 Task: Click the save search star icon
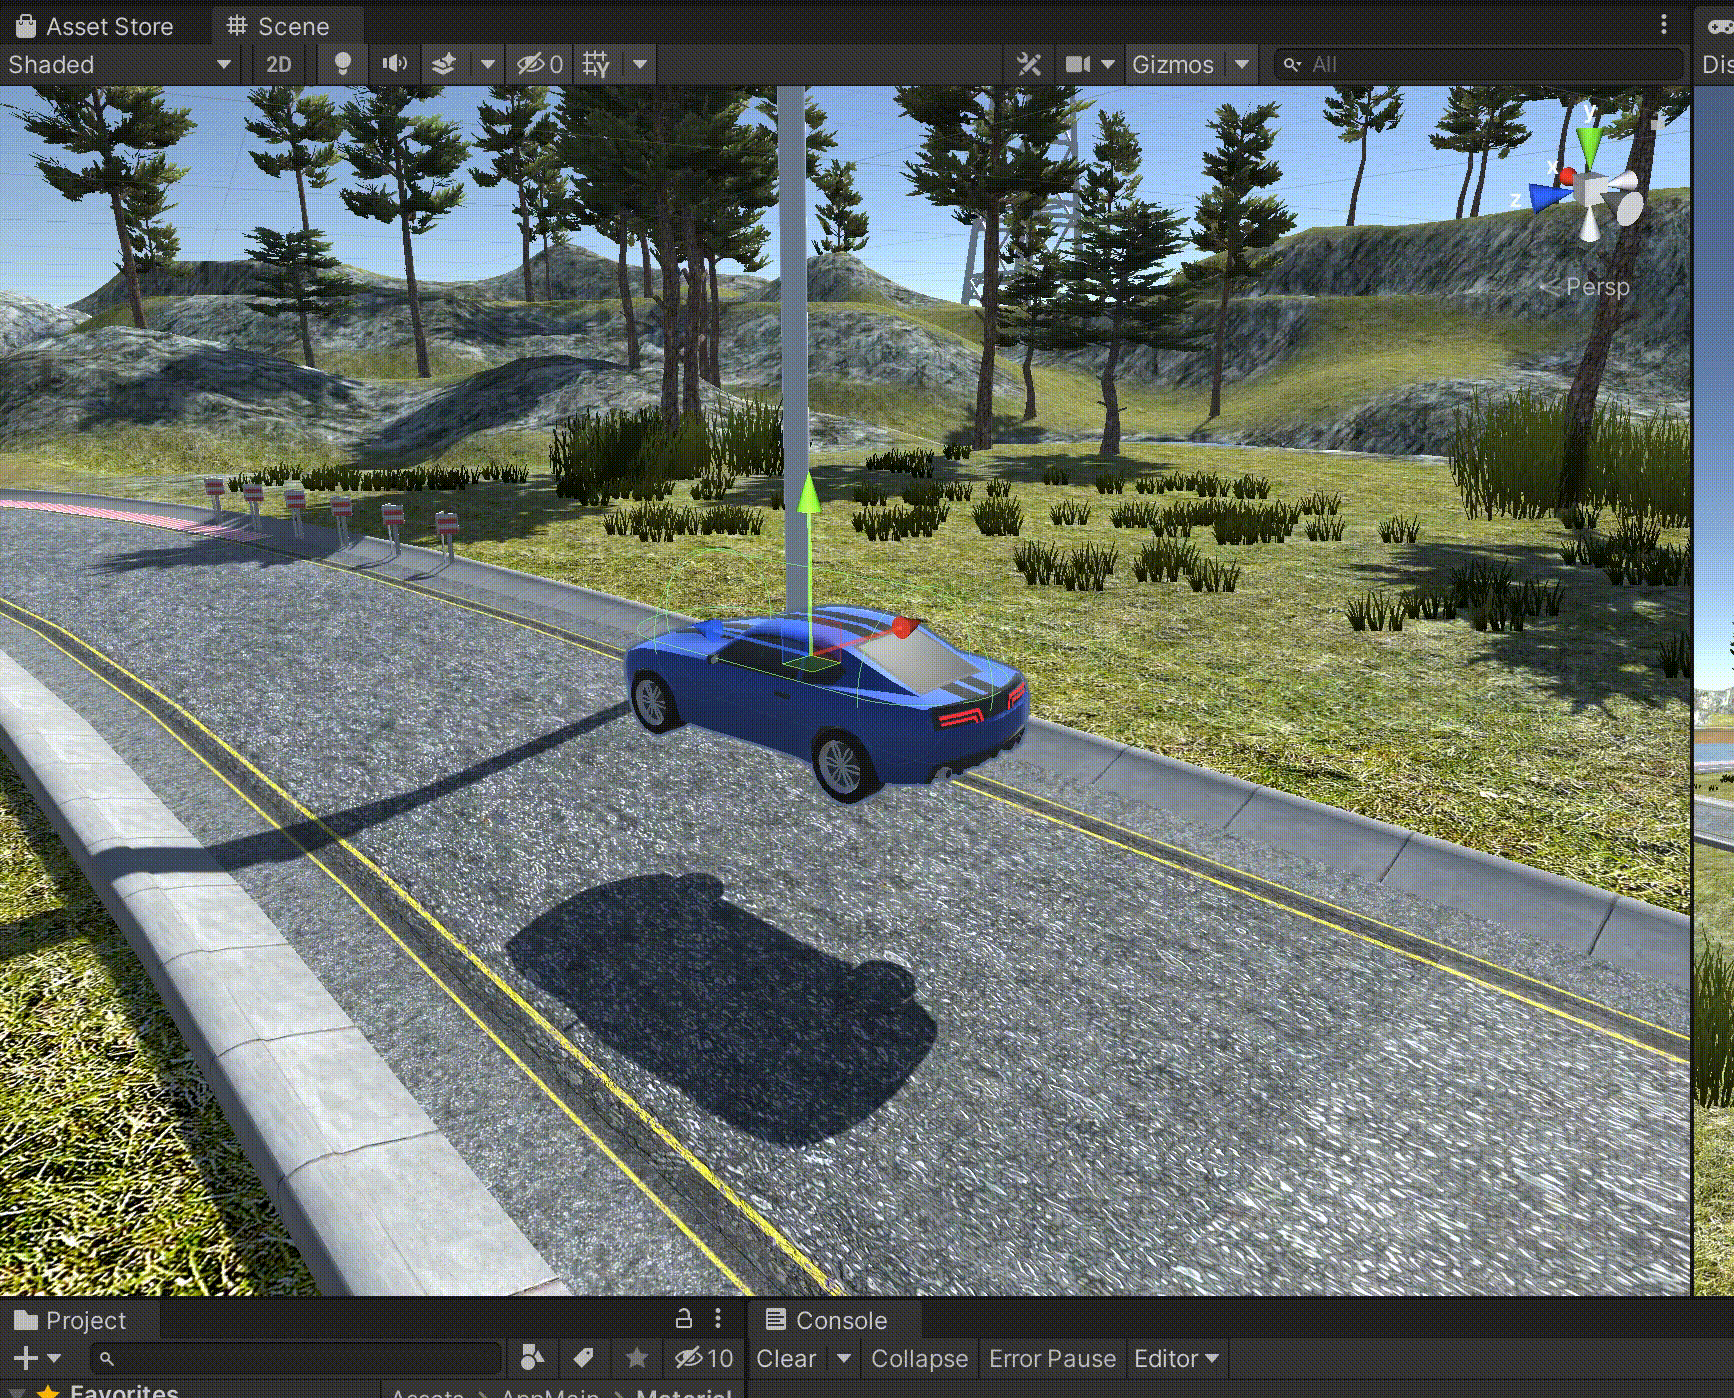(x=637, y=1358)
